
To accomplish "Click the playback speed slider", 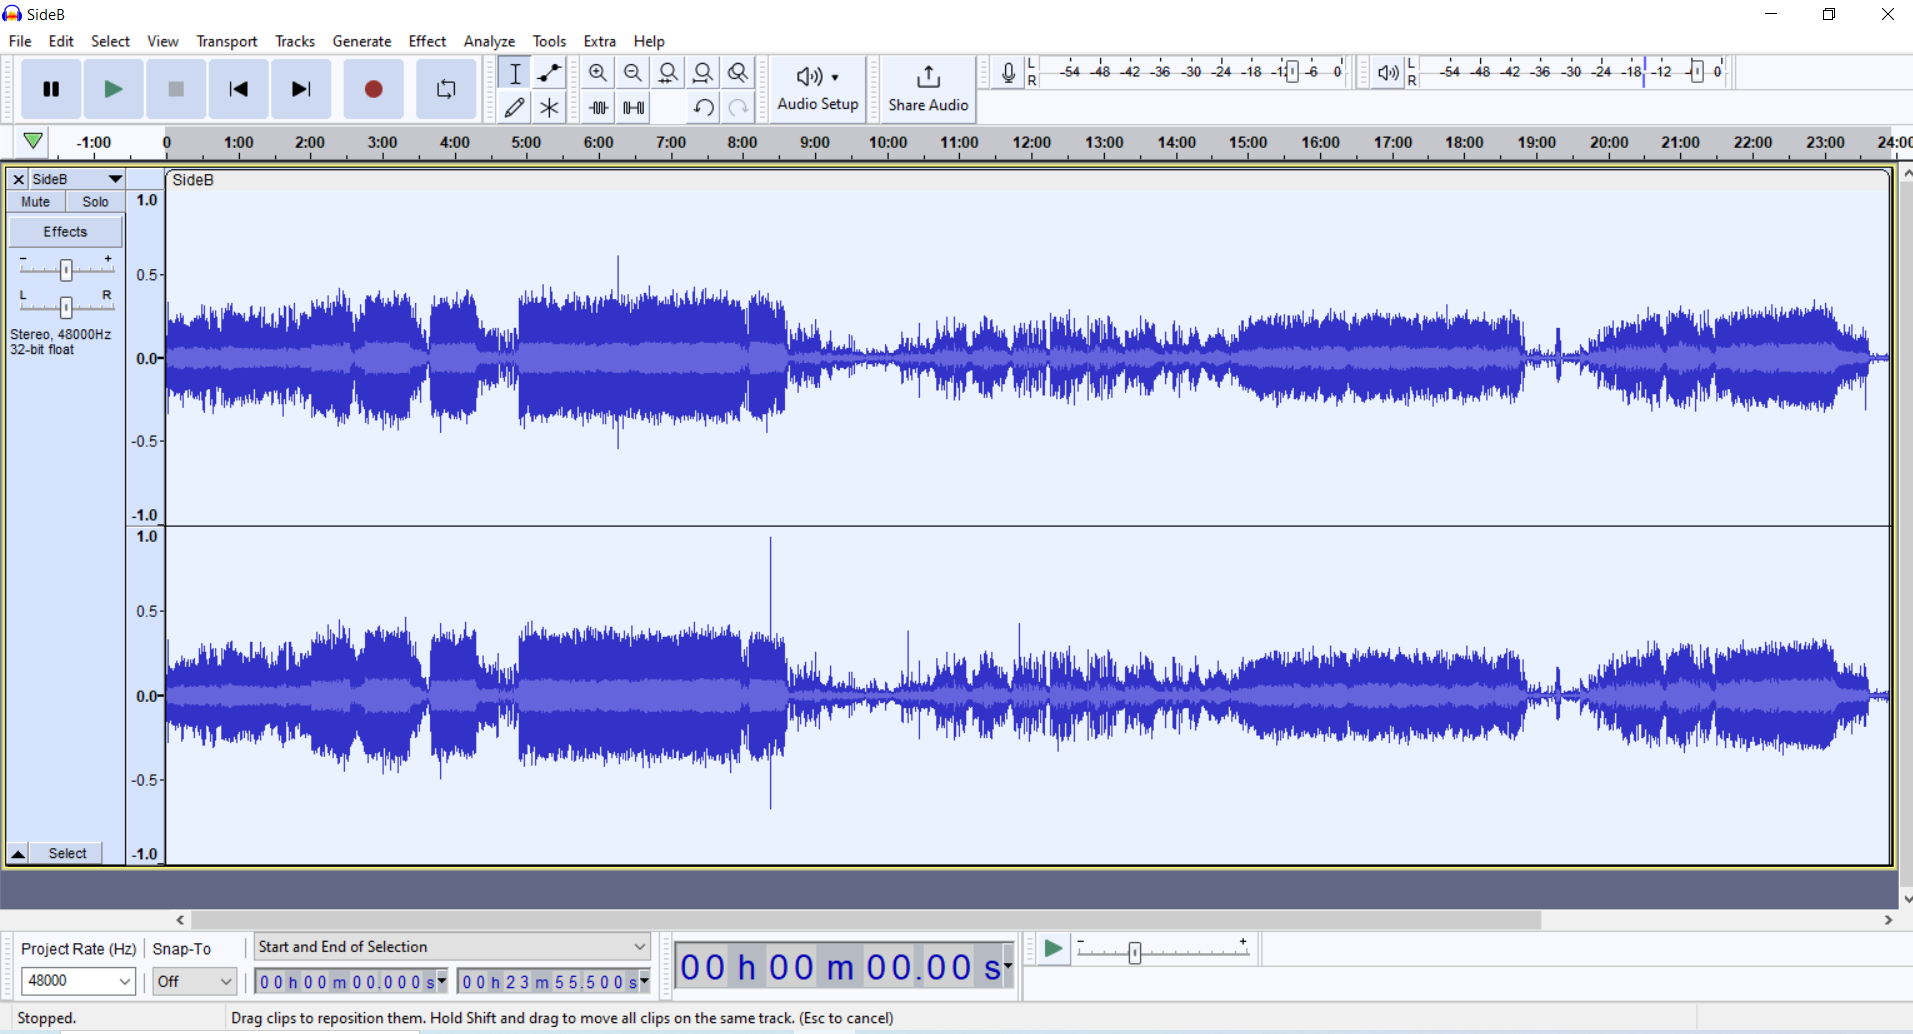I will pos(1134,953).
